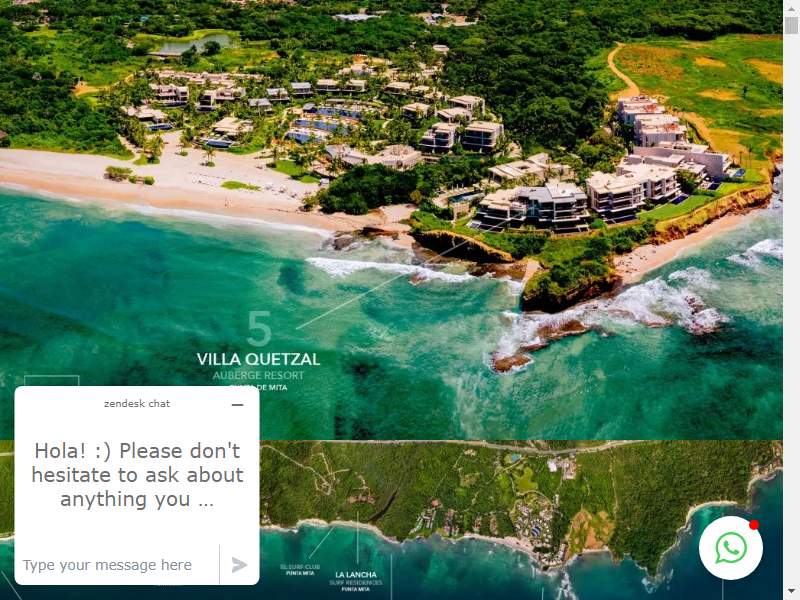Click the Punta de Mita caption text
Image resolution: width=800 pixels, height=600 pixels.
[258, 387]
